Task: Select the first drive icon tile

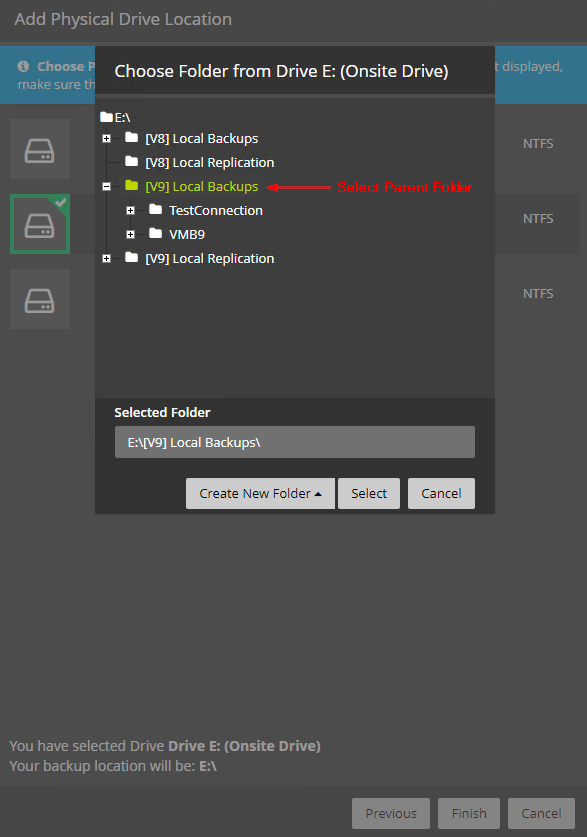Action: [x=40, y=149]
